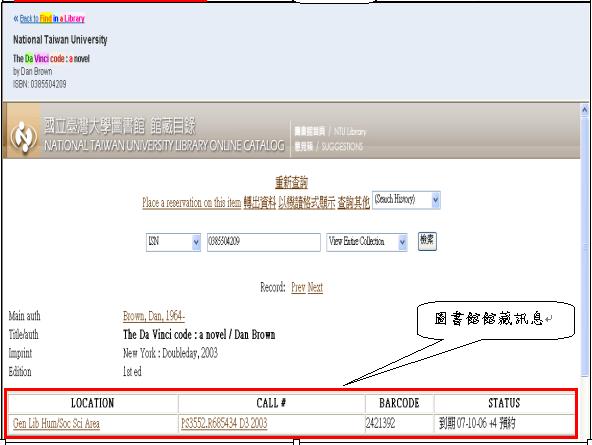The height and width of the screenshot is (445, 592).
Task: Open the ISN search type dropdown
Action: (x=173, y=242)
